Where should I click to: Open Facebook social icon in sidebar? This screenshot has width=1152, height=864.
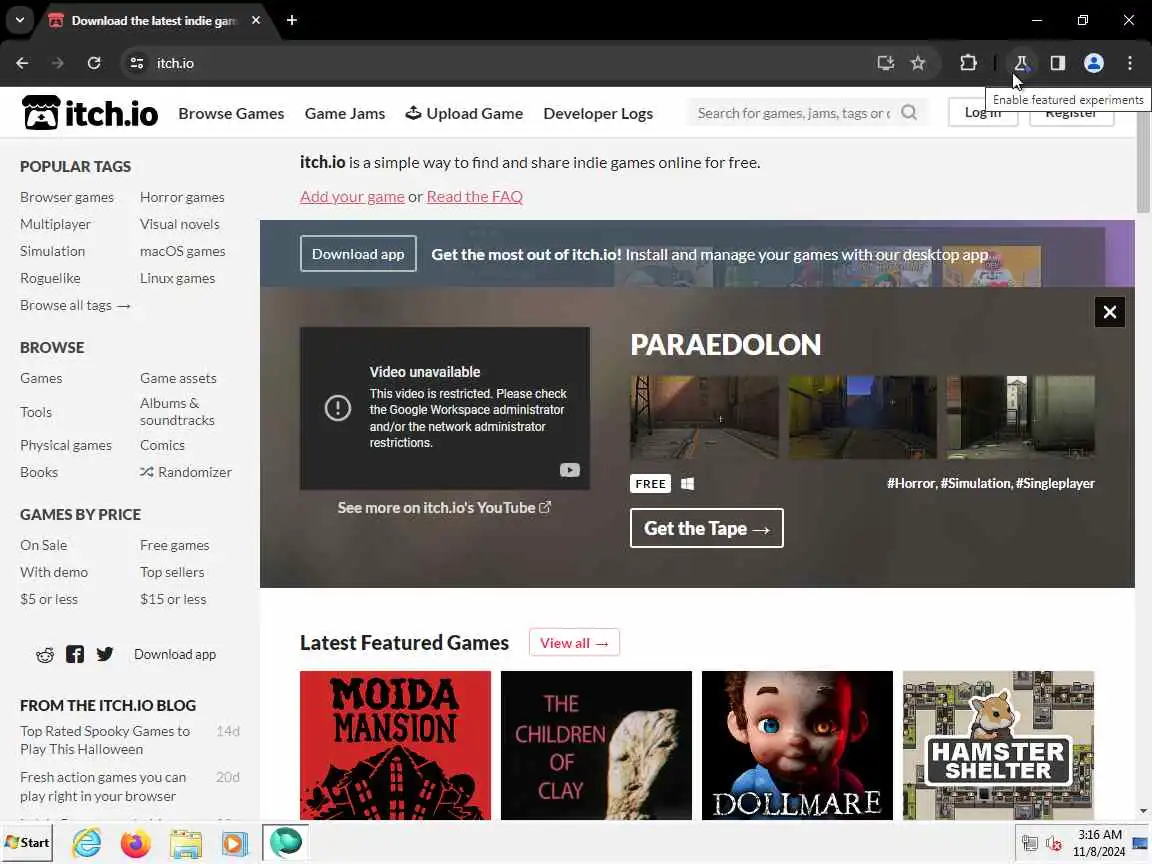point(75,654)
